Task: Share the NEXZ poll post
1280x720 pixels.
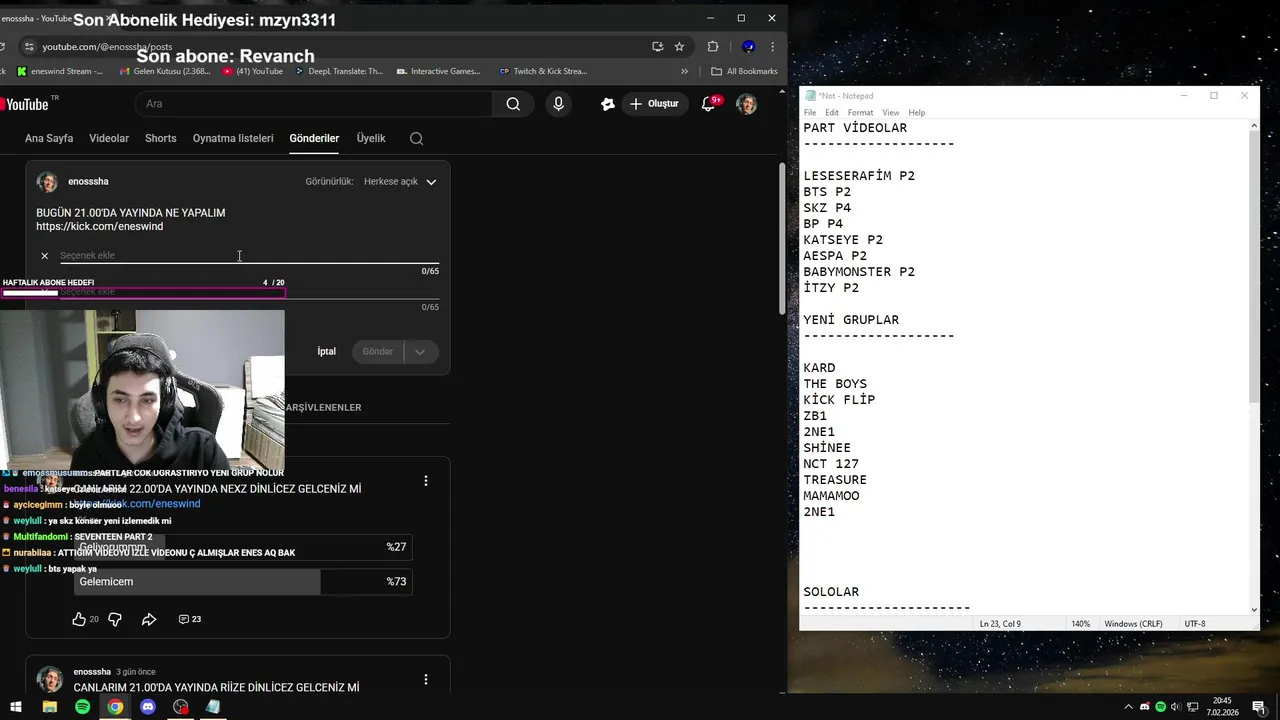Action: click(149, 619)
